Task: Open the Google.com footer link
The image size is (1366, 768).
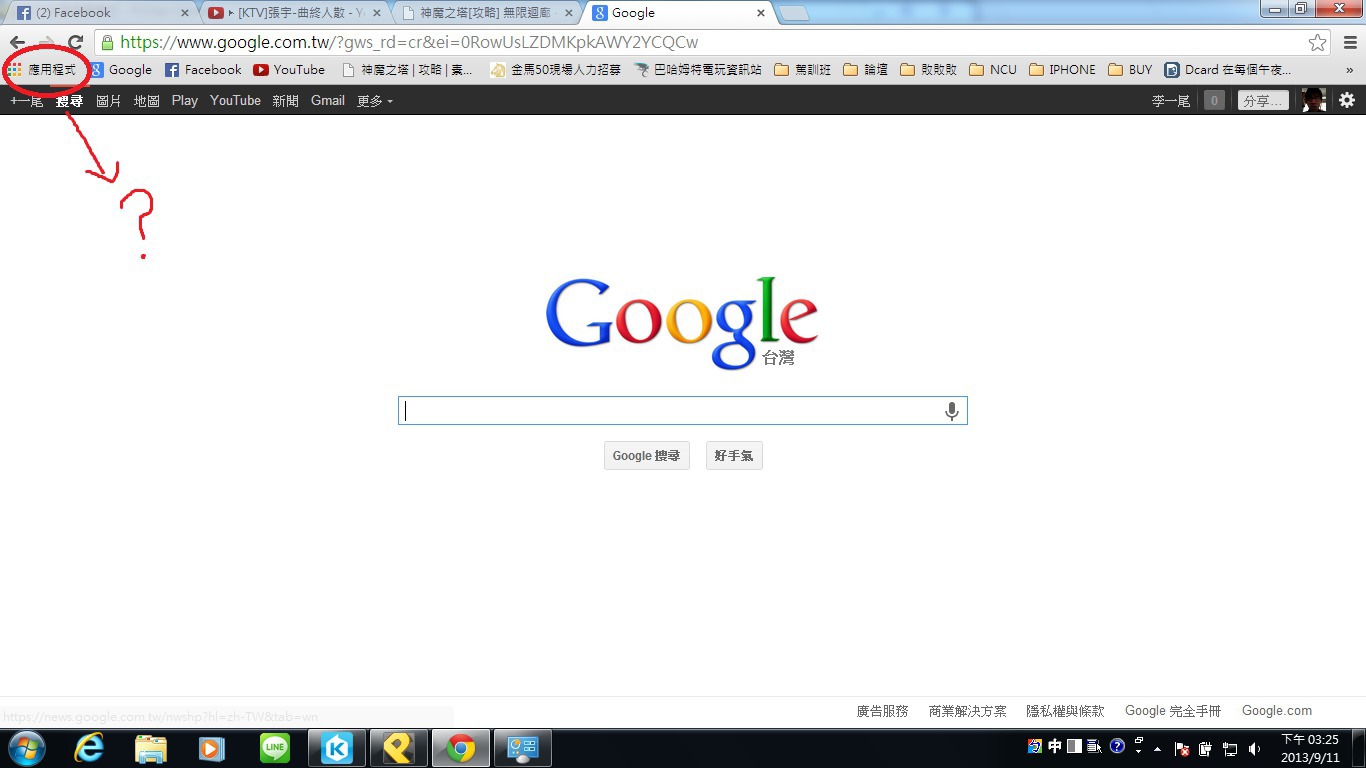Action: [1277, 711]
